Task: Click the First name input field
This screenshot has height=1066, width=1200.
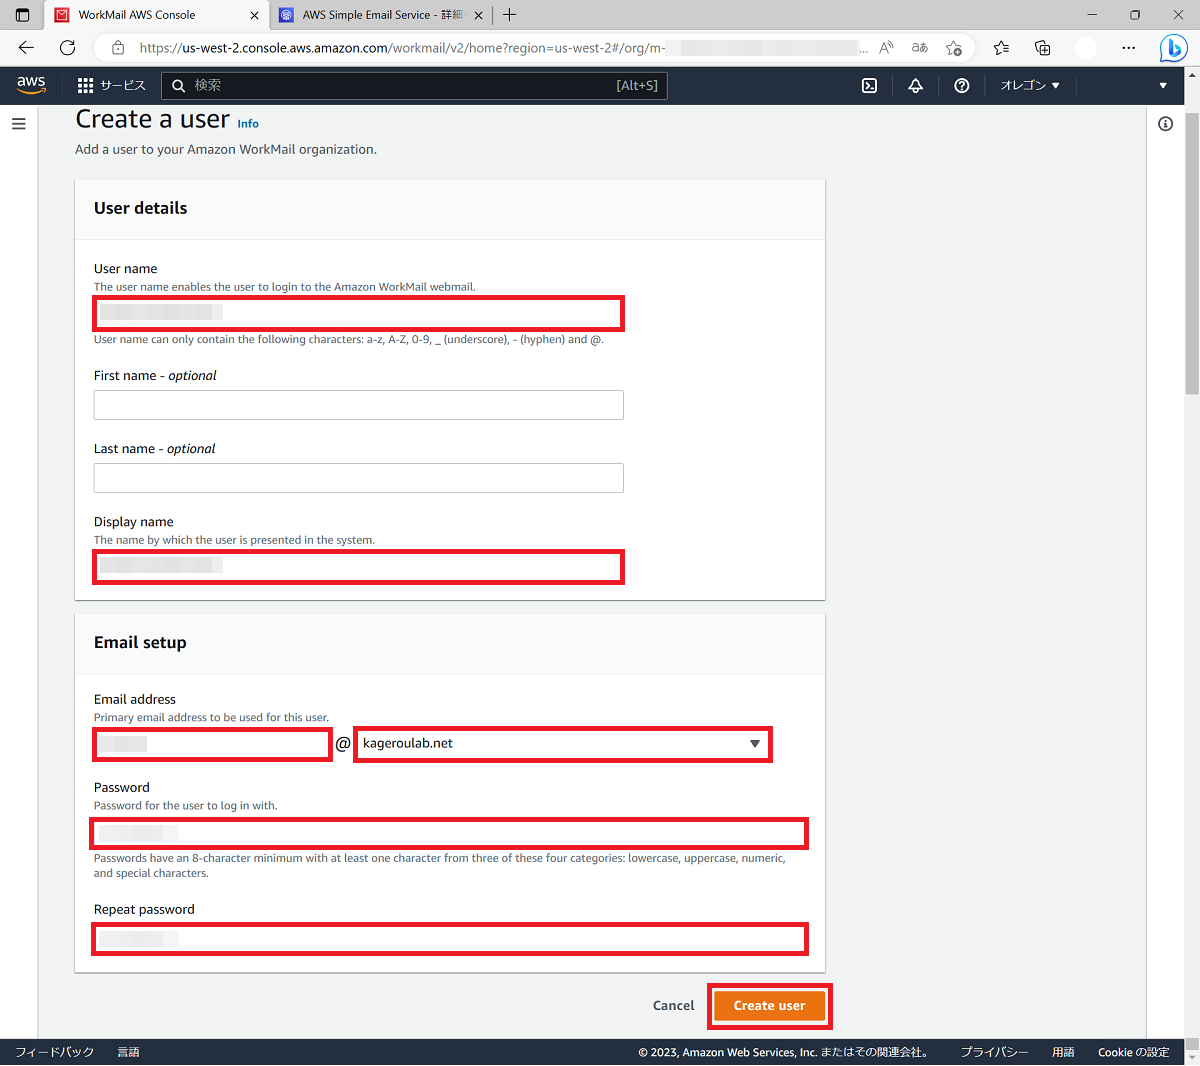Action: [358, 404]
